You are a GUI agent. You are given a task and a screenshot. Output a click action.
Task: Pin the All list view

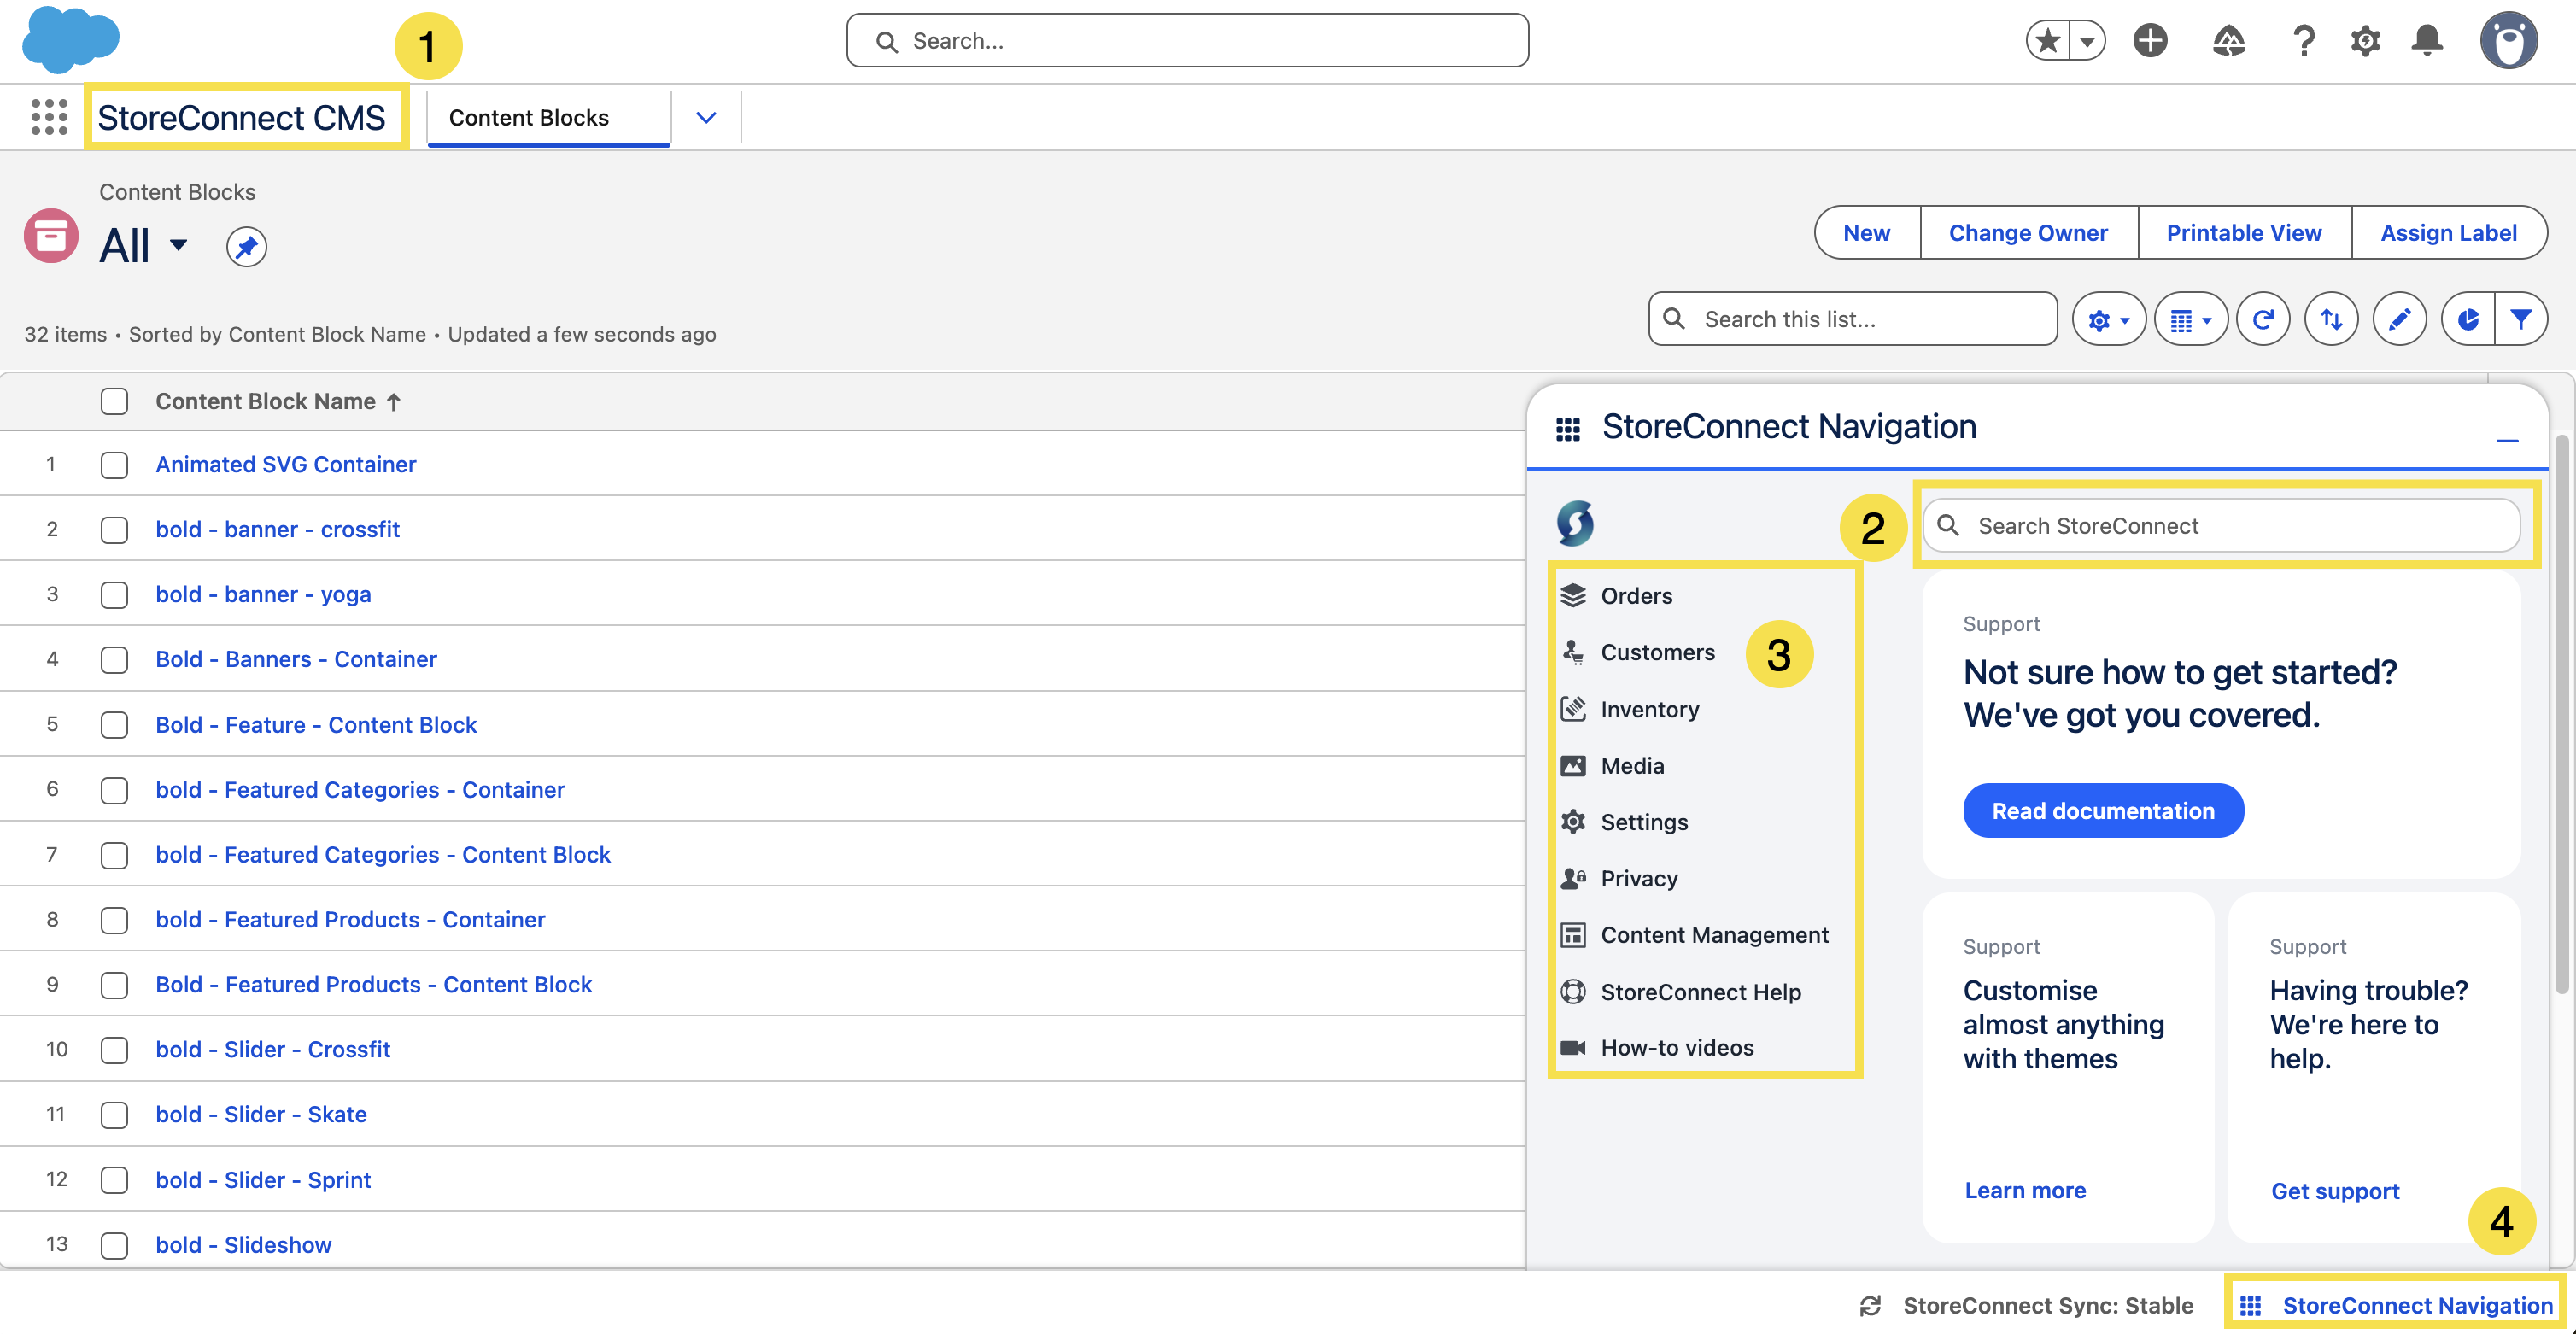246,246
